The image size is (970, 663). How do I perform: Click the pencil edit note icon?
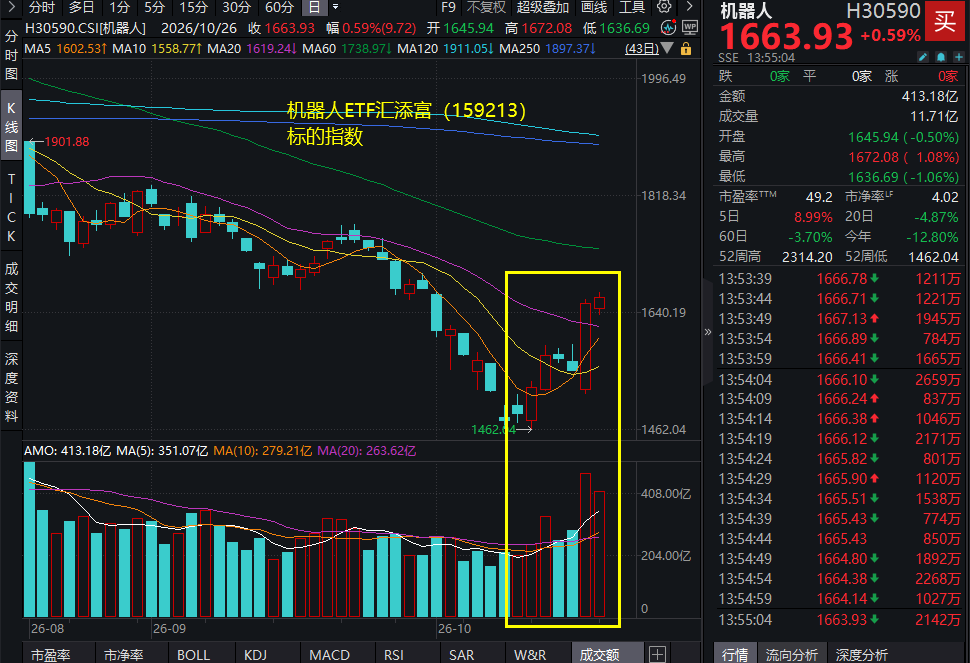[923, 57]
